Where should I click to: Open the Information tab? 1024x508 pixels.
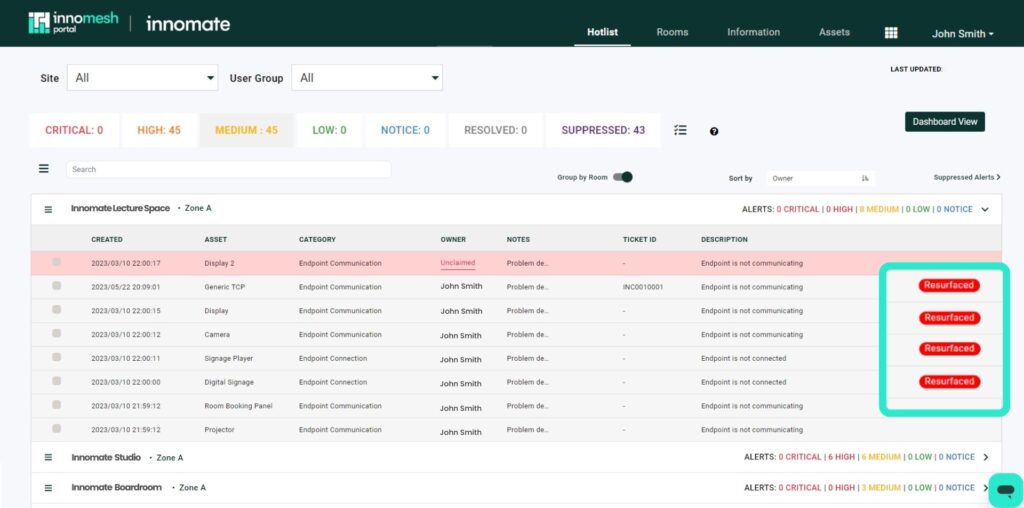pyautogui.click(x=754, y=32)
